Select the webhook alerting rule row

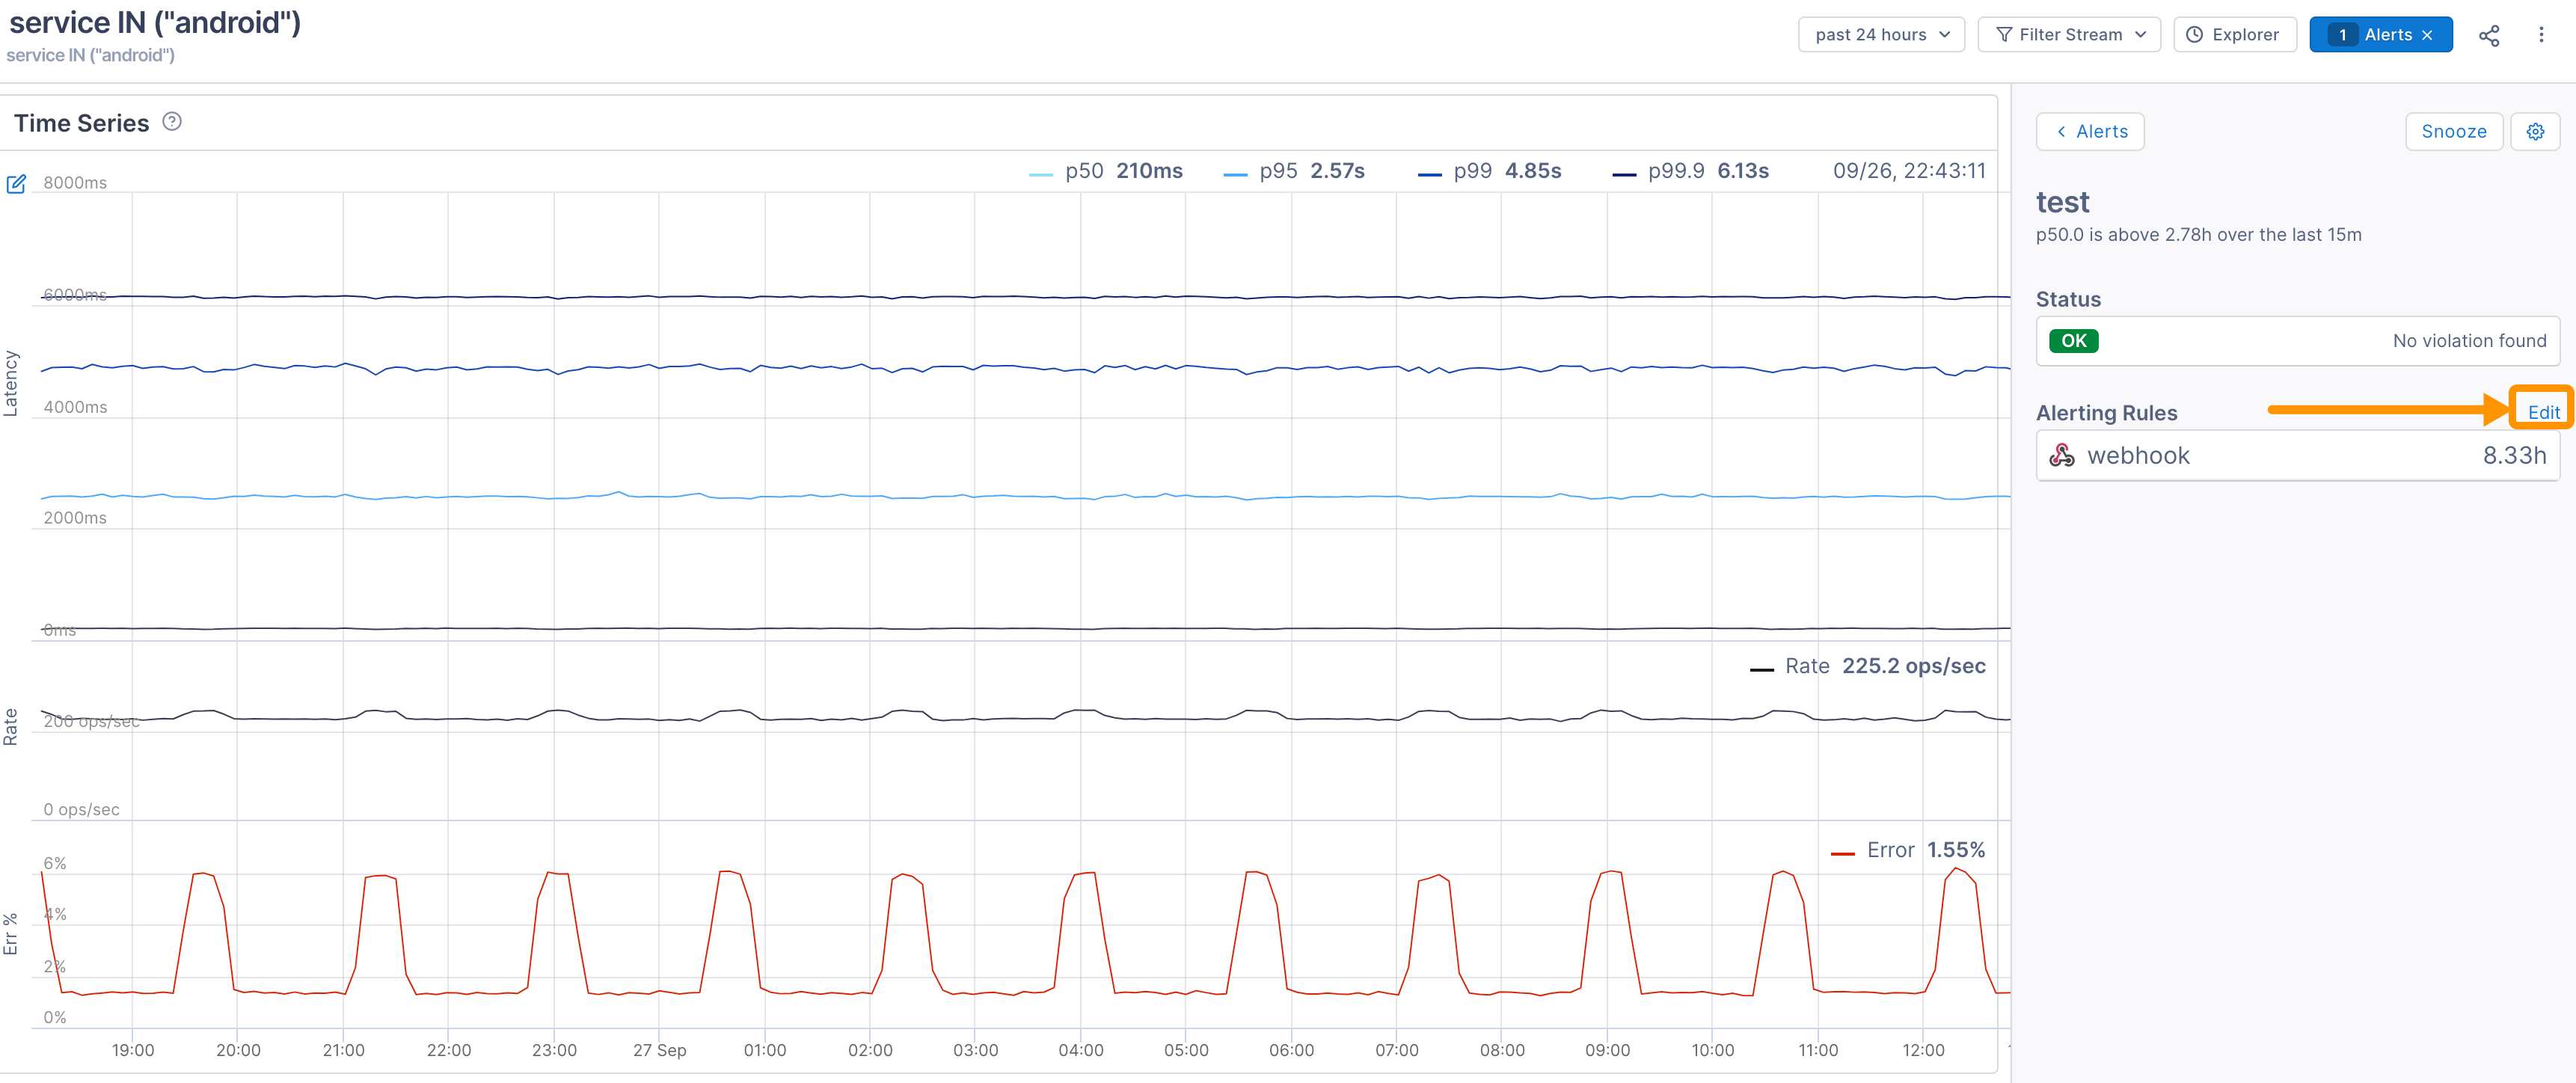[2297, 456]
